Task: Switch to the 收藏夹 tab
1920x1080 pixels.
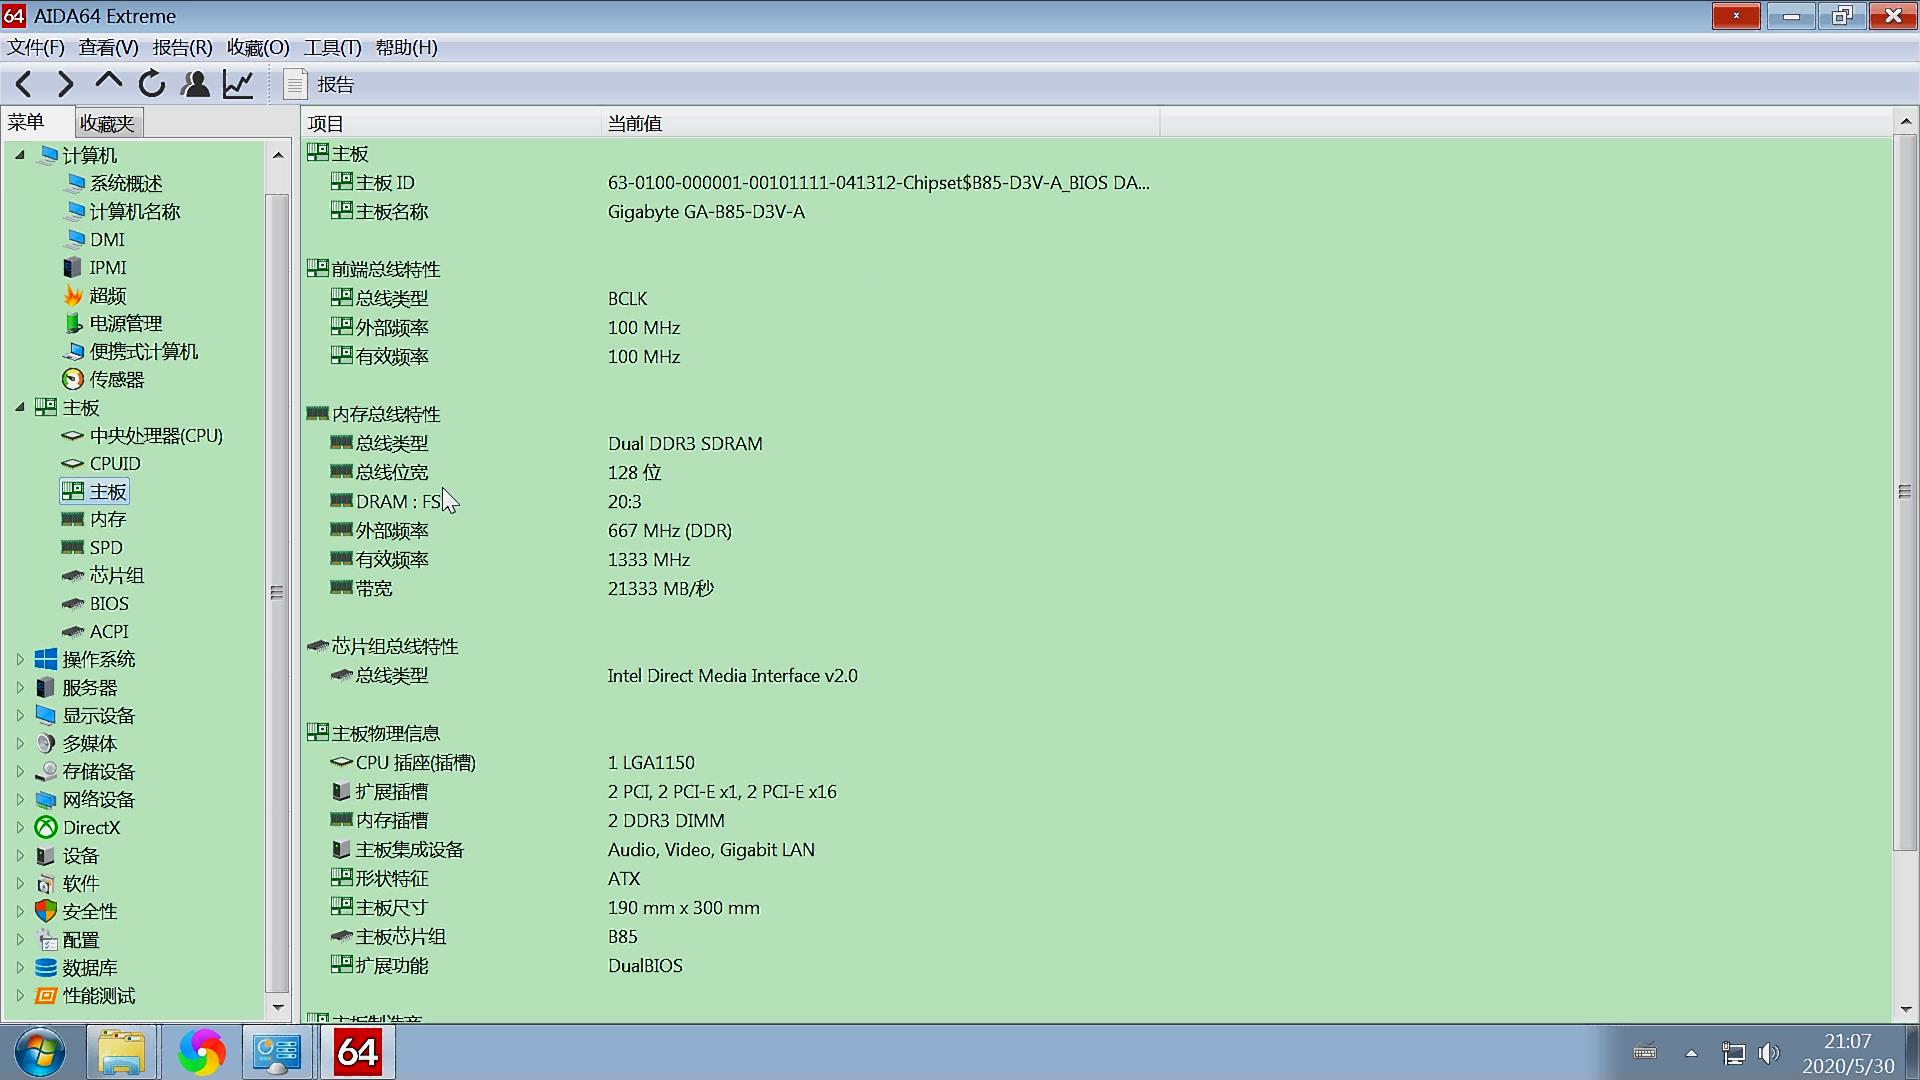Action: click(107, 123)
